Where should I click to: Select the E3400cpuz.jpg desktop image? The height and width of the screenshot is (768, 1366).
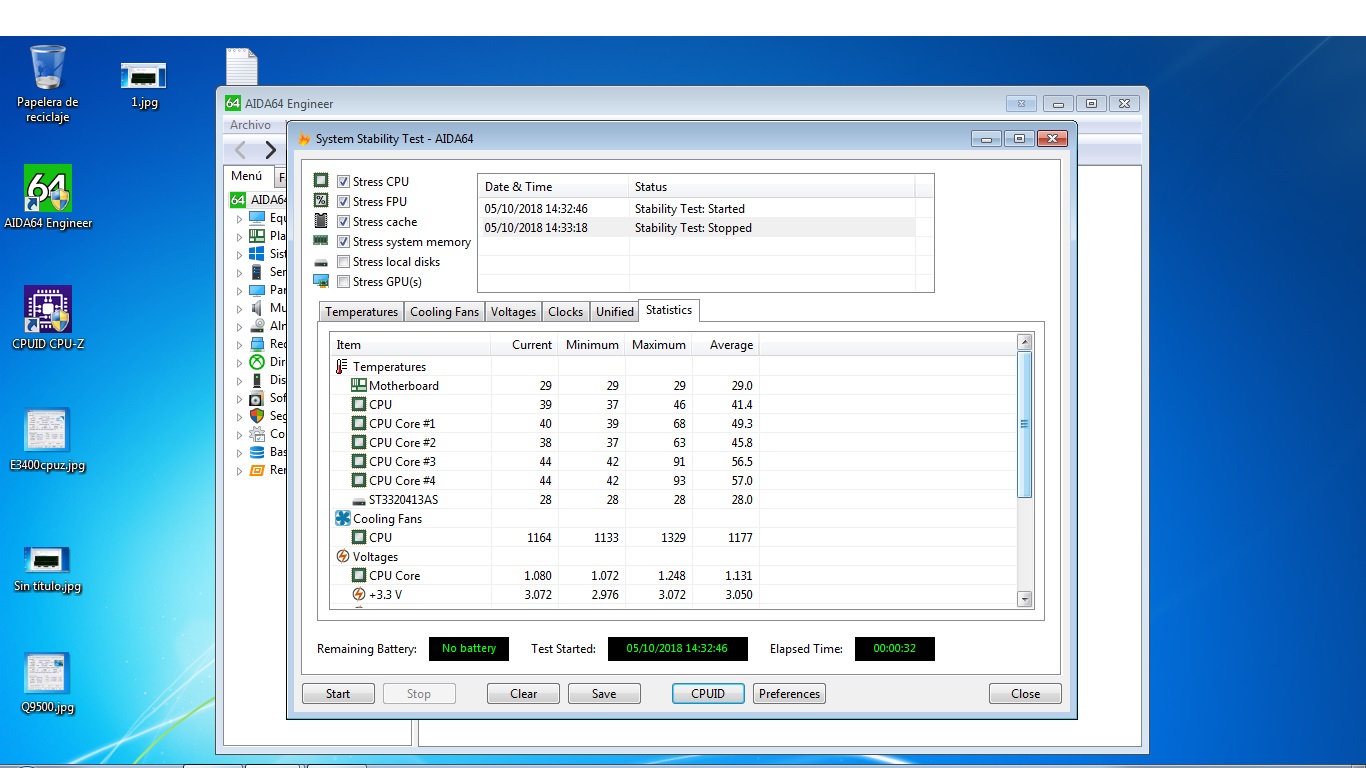[x=48, y=441]
